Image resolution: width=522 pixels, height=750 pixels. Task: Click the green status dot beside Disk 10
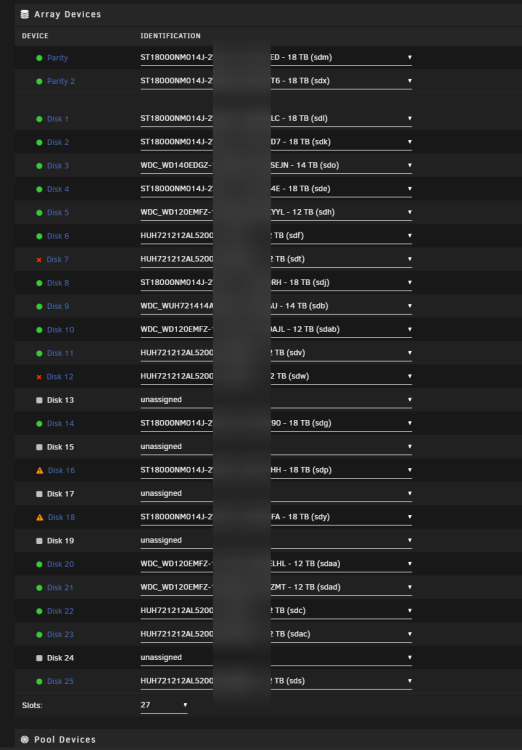(x=39, y=330)
